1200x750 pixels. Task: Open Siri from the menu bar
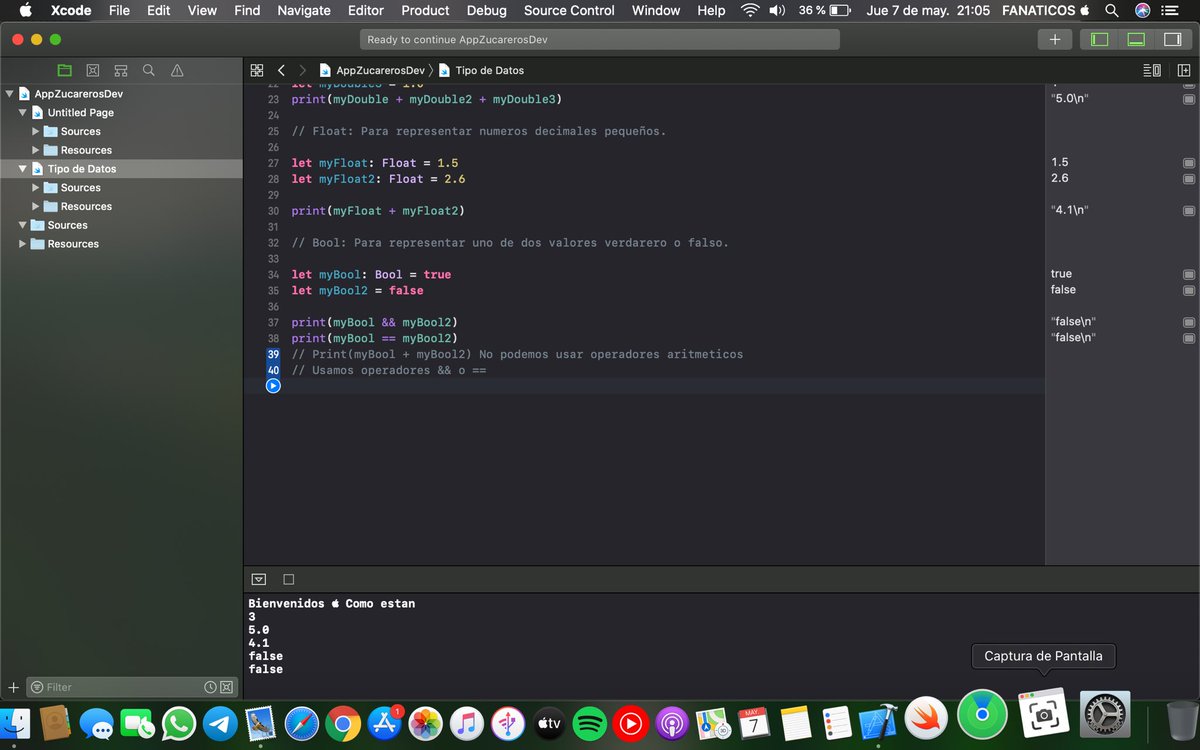coord(1142,10)
